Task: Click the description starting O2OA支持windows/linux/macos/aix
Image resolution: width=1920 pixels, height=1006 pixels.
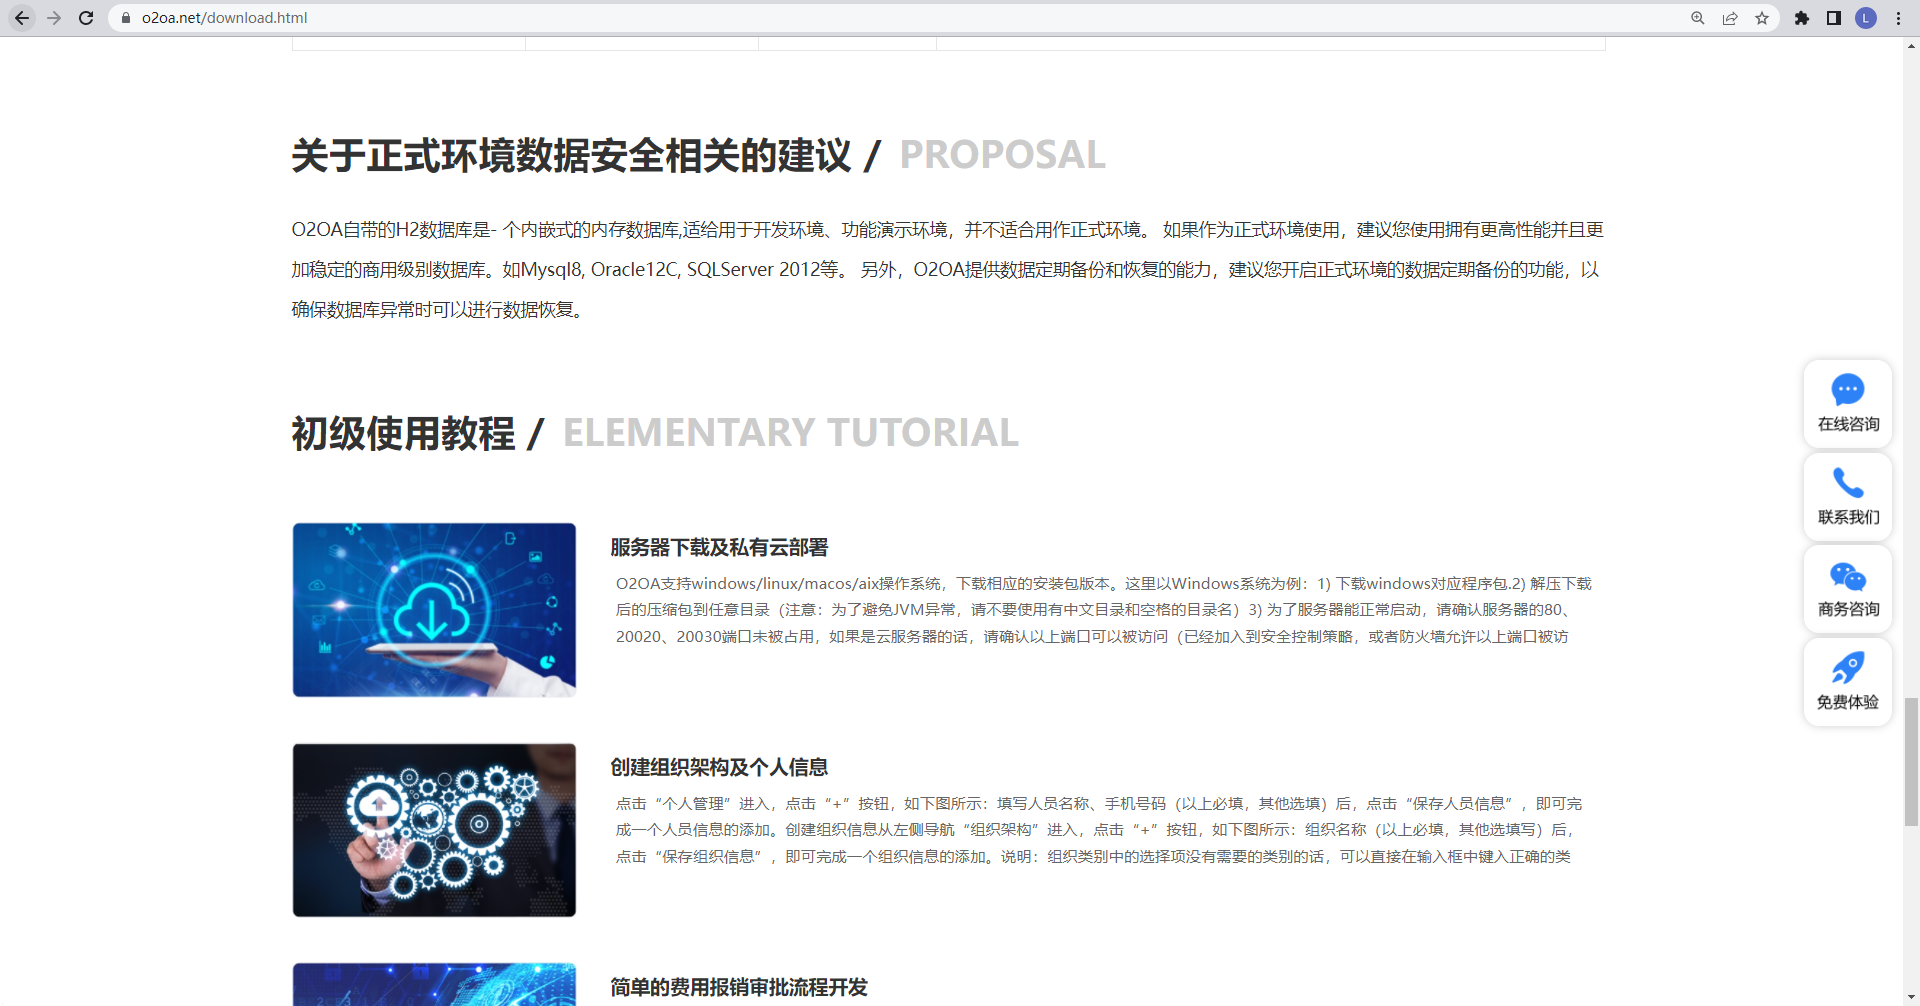Action: (1104, 610)
